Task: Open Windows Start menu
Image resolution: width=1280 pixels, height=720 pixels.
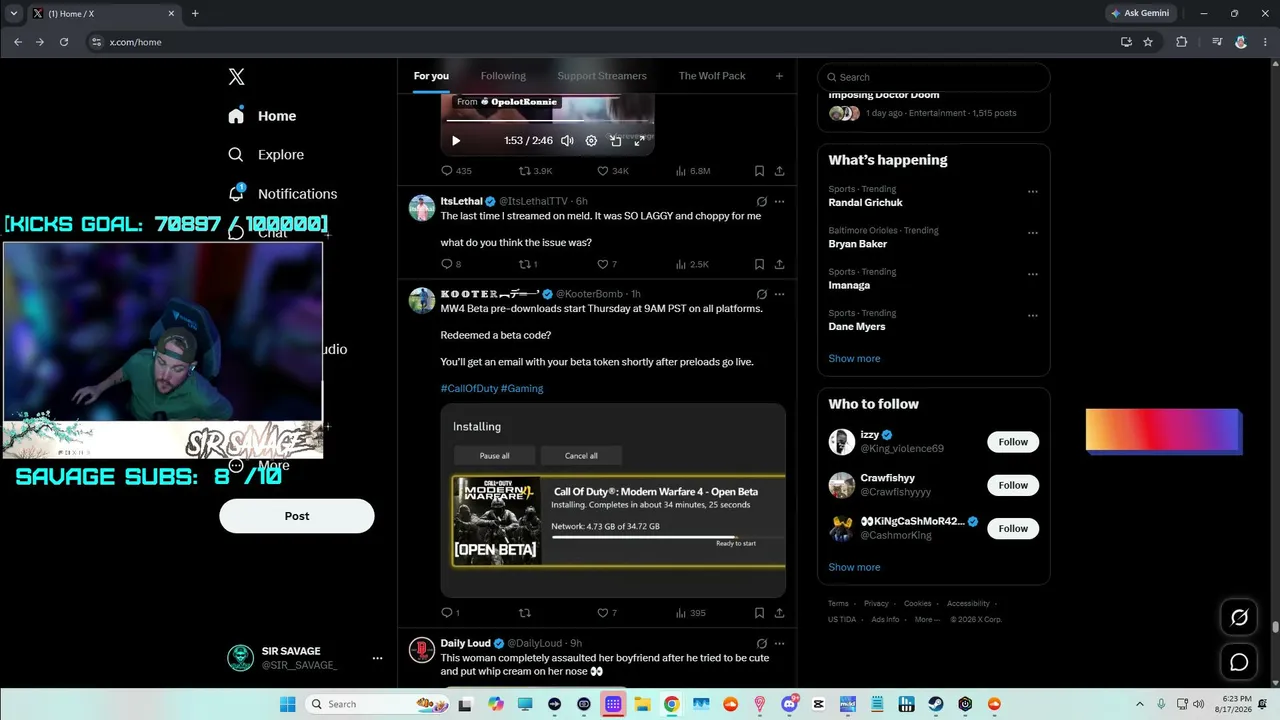Action: point(287,704)
